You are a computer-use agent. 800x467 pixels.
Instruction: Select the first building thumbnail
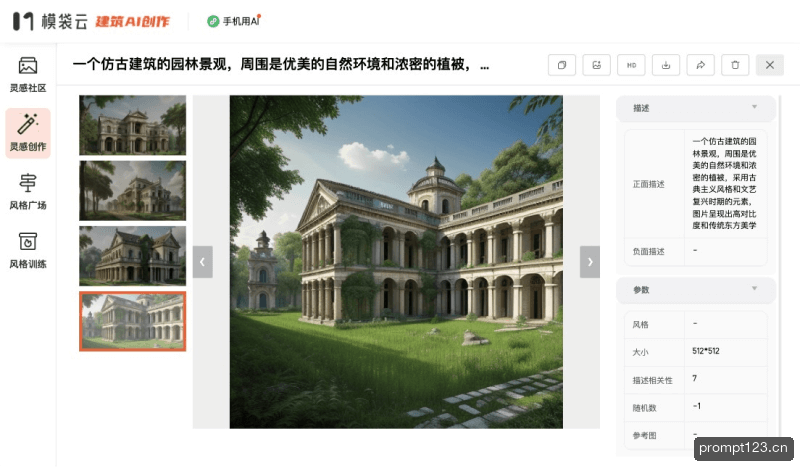(133, 125)
